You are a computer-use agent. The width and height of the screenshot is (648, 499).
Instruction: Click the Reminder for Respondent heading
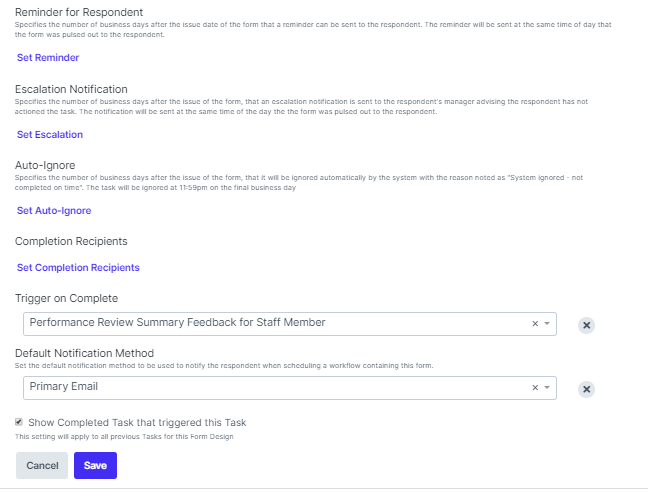[78, 11]
